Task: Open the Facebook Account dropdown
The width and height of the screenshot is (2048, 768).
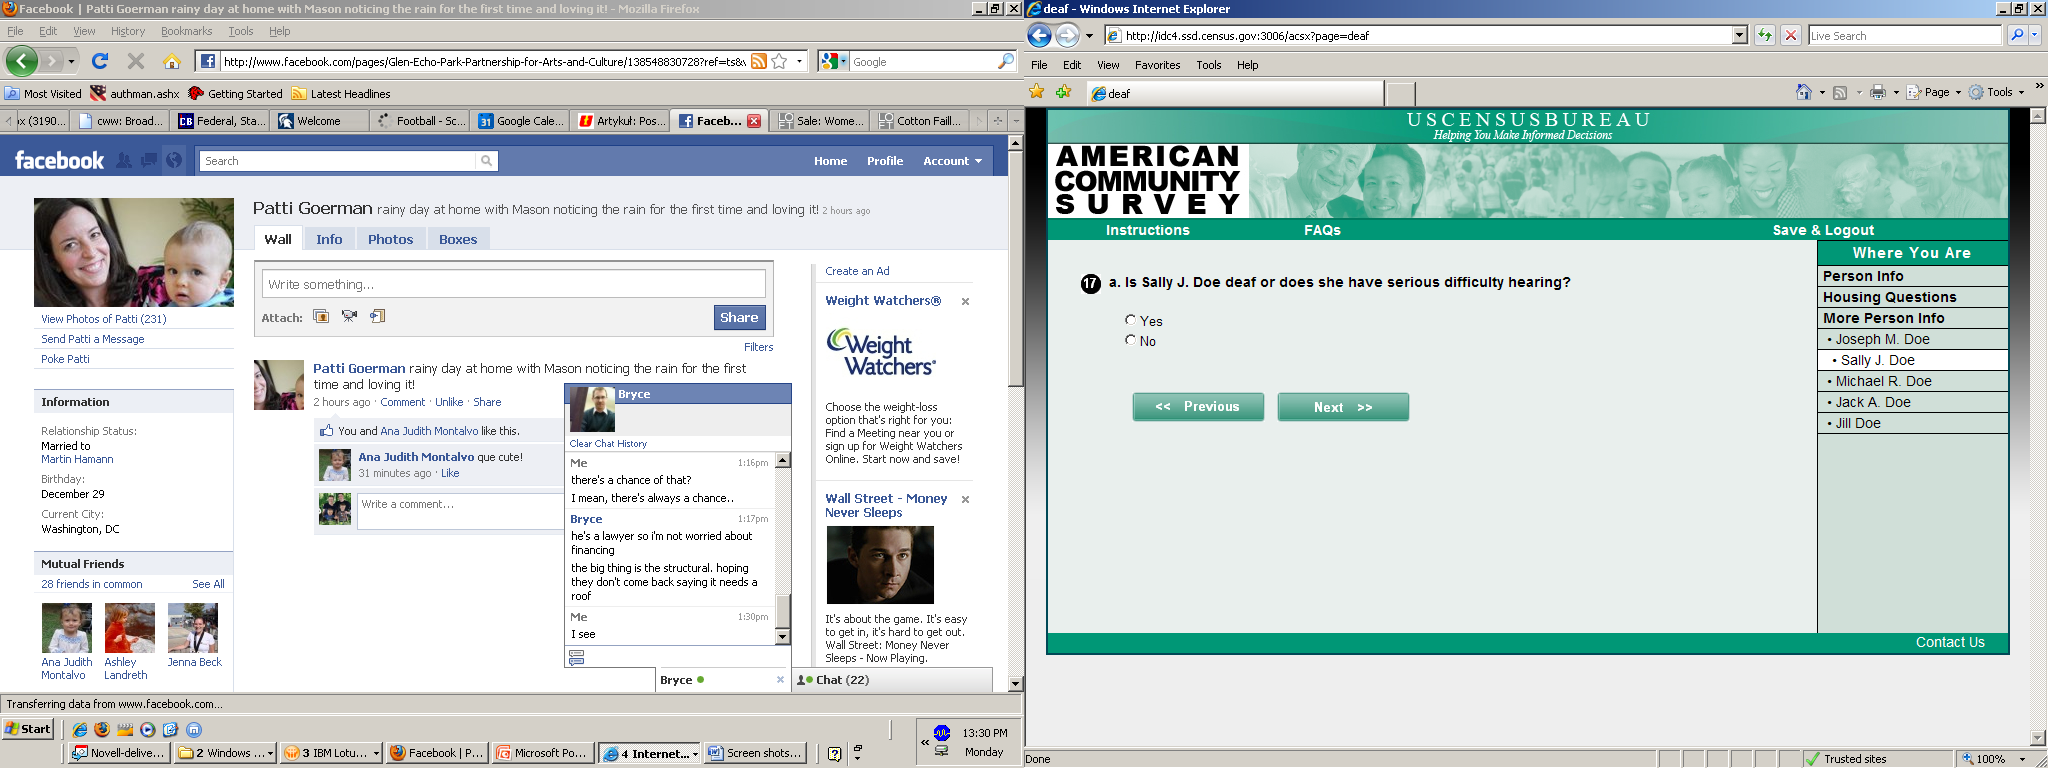Action: 952,161
